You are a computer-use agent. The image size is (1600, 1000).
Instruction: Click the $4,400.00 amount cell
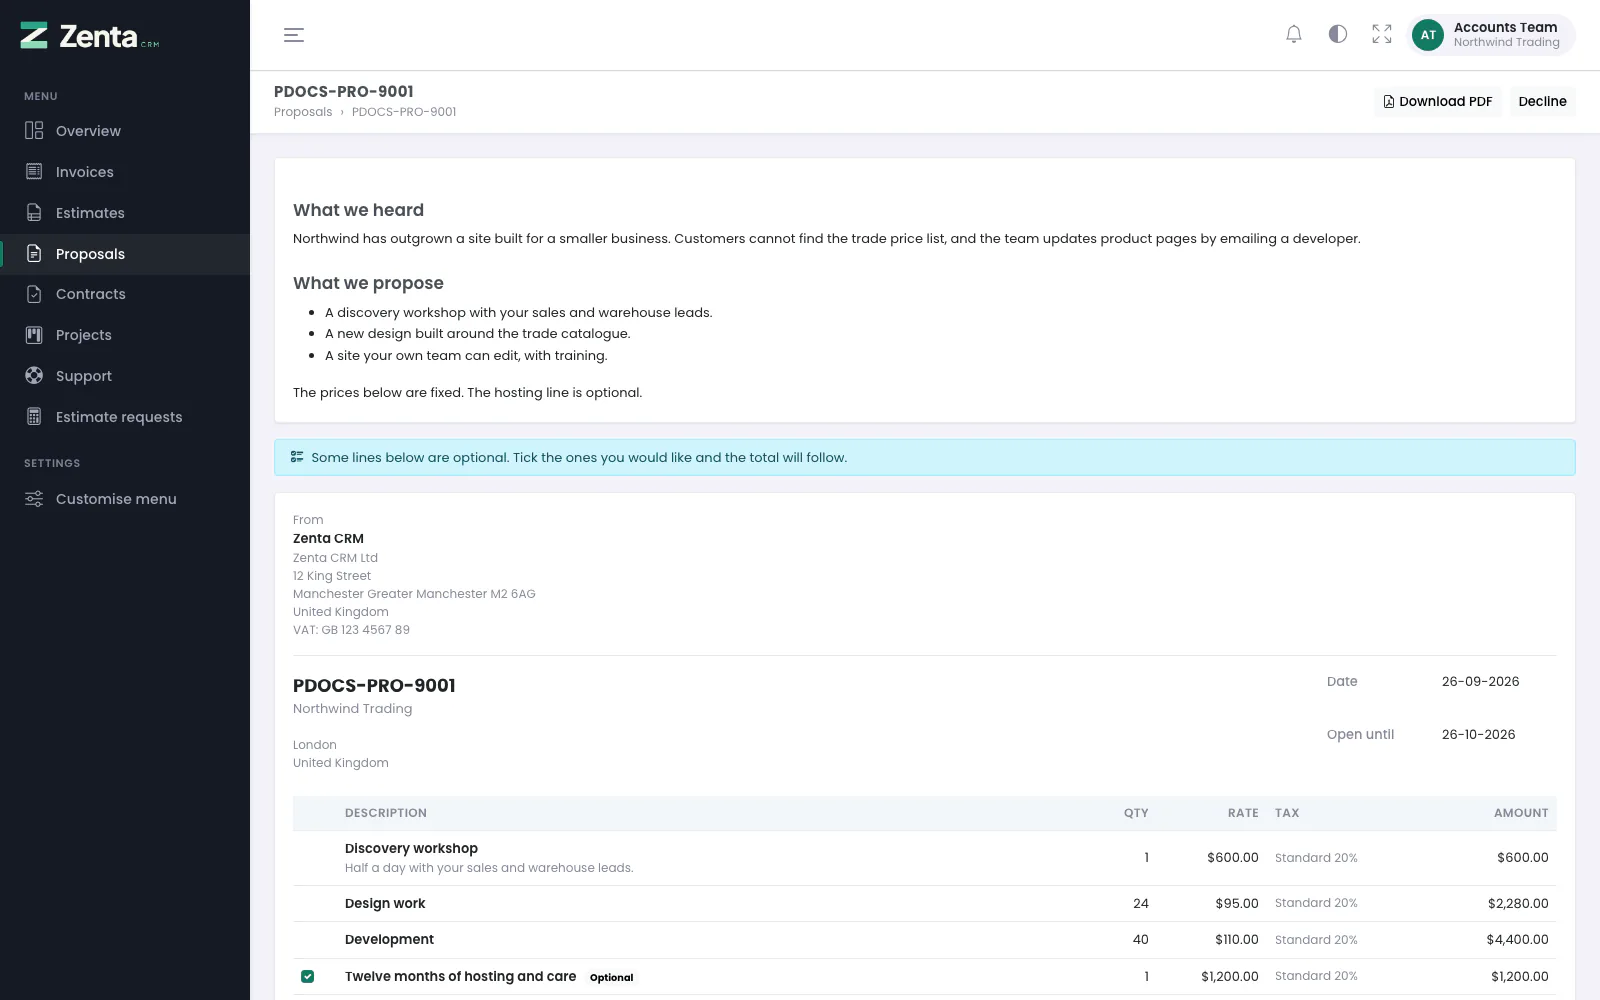(x=1517, y=940)
